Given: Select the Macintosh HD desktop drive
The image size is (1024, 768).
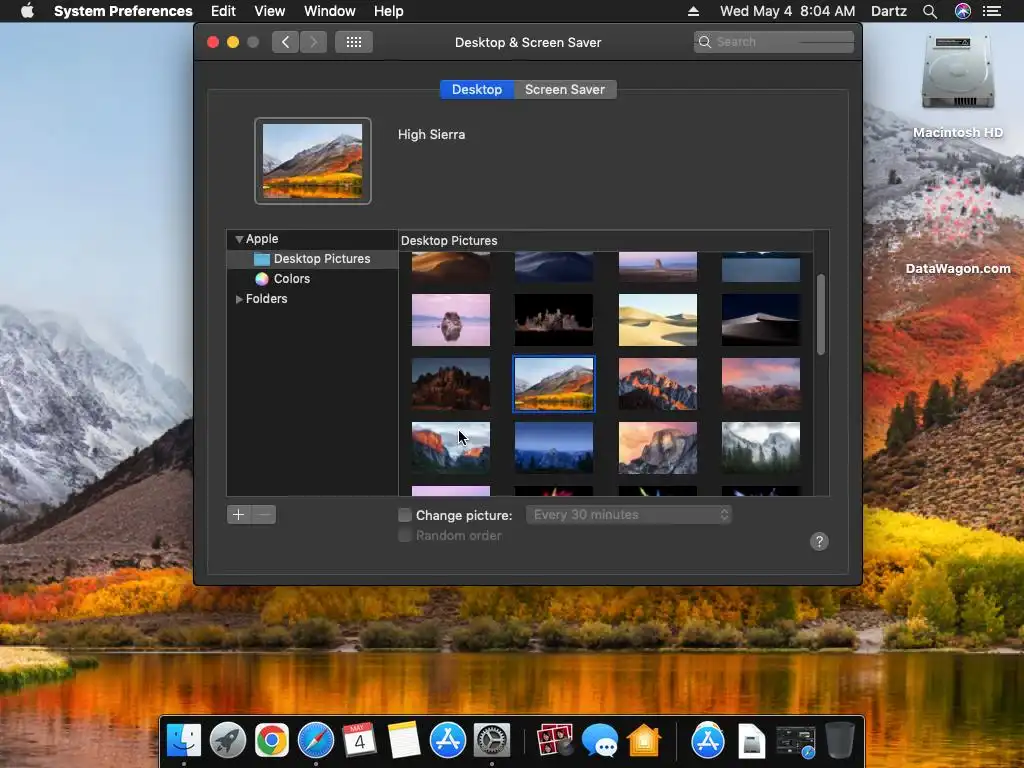Looking at the screenshot, I should 957,86.
